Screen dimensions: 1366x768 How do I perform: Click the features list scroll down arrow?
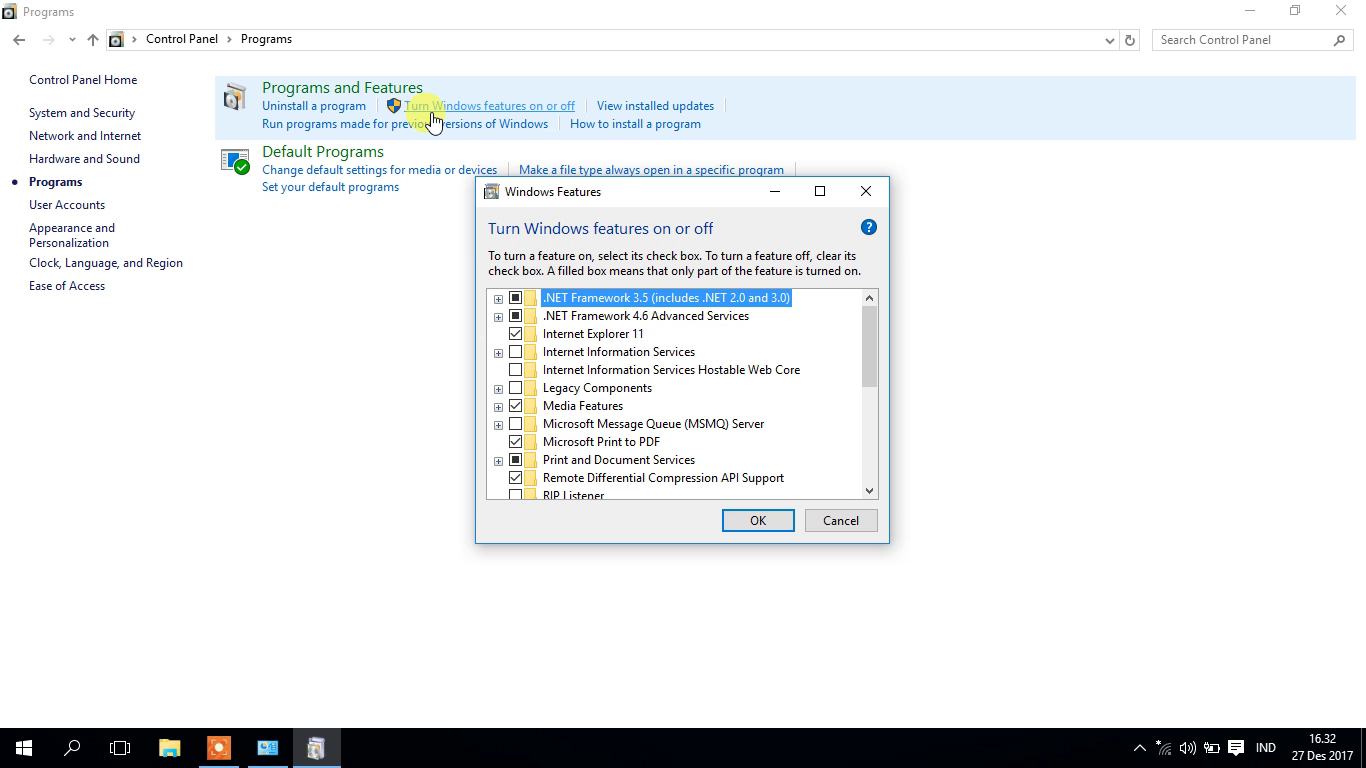(x=869, y=490)
